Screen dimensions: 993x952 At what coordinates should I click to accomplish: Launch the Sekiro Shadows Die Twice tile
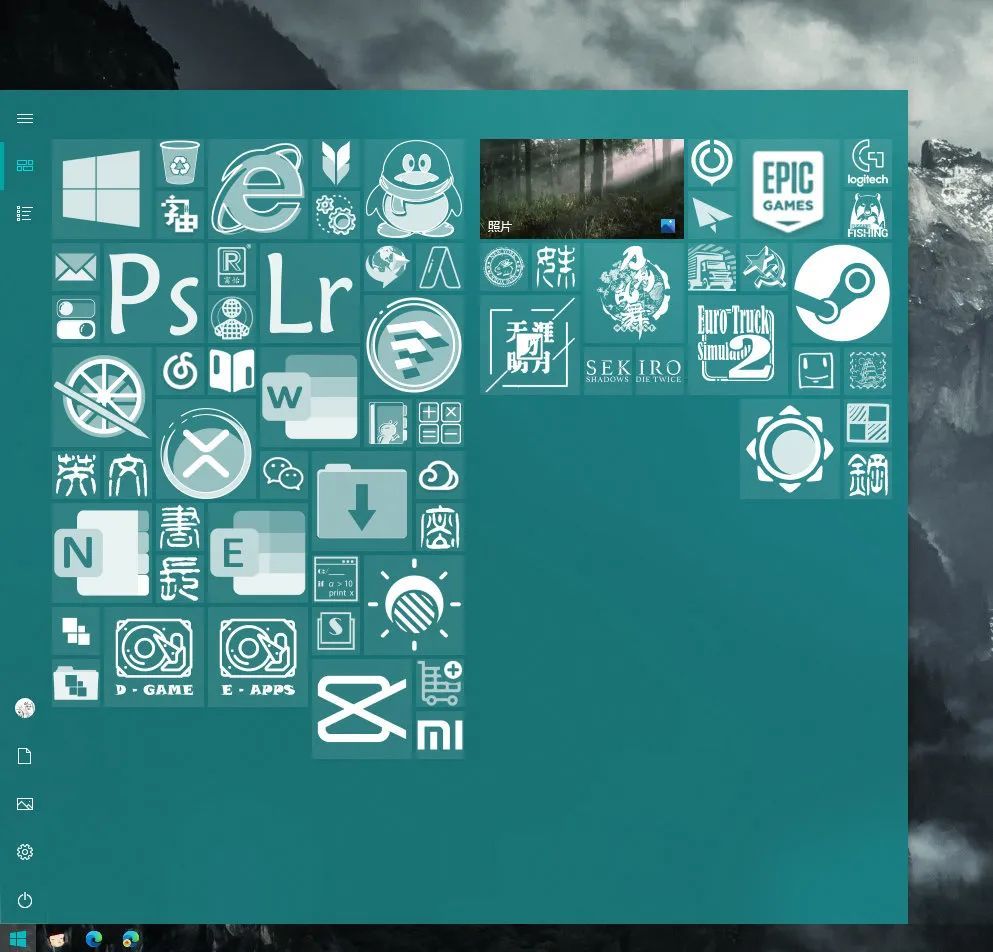[633, 371]
